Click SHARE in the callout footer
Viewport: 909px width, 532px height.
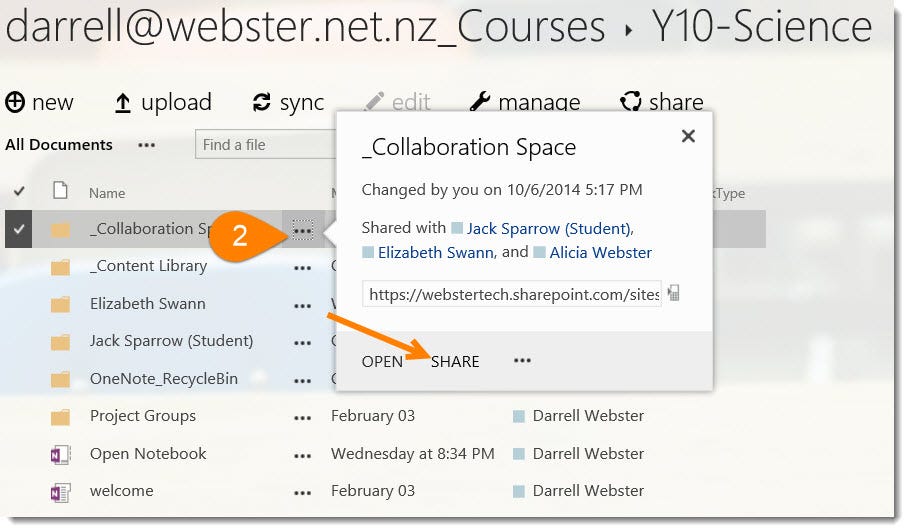(455, 361)
